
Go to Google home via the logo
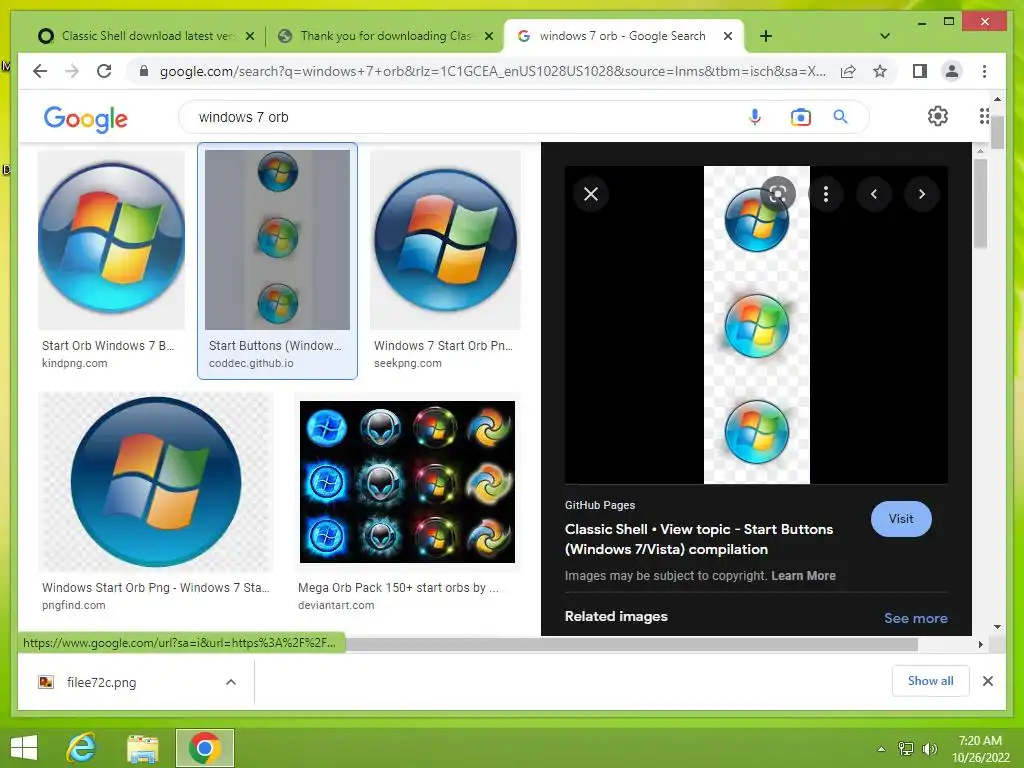(86, 119)
